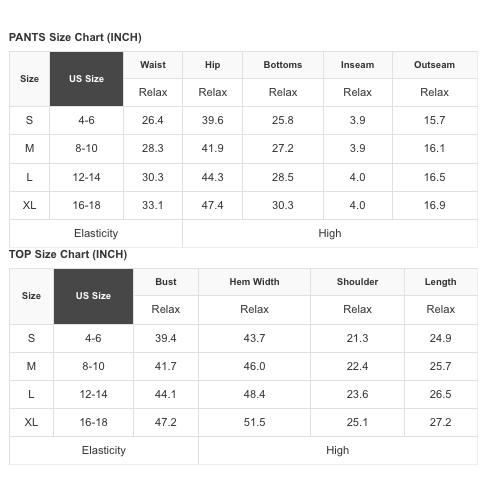Viewport: 503px width, 503px height.
Task: Click the Bottoms column header
Action: [x=283, y=65]
